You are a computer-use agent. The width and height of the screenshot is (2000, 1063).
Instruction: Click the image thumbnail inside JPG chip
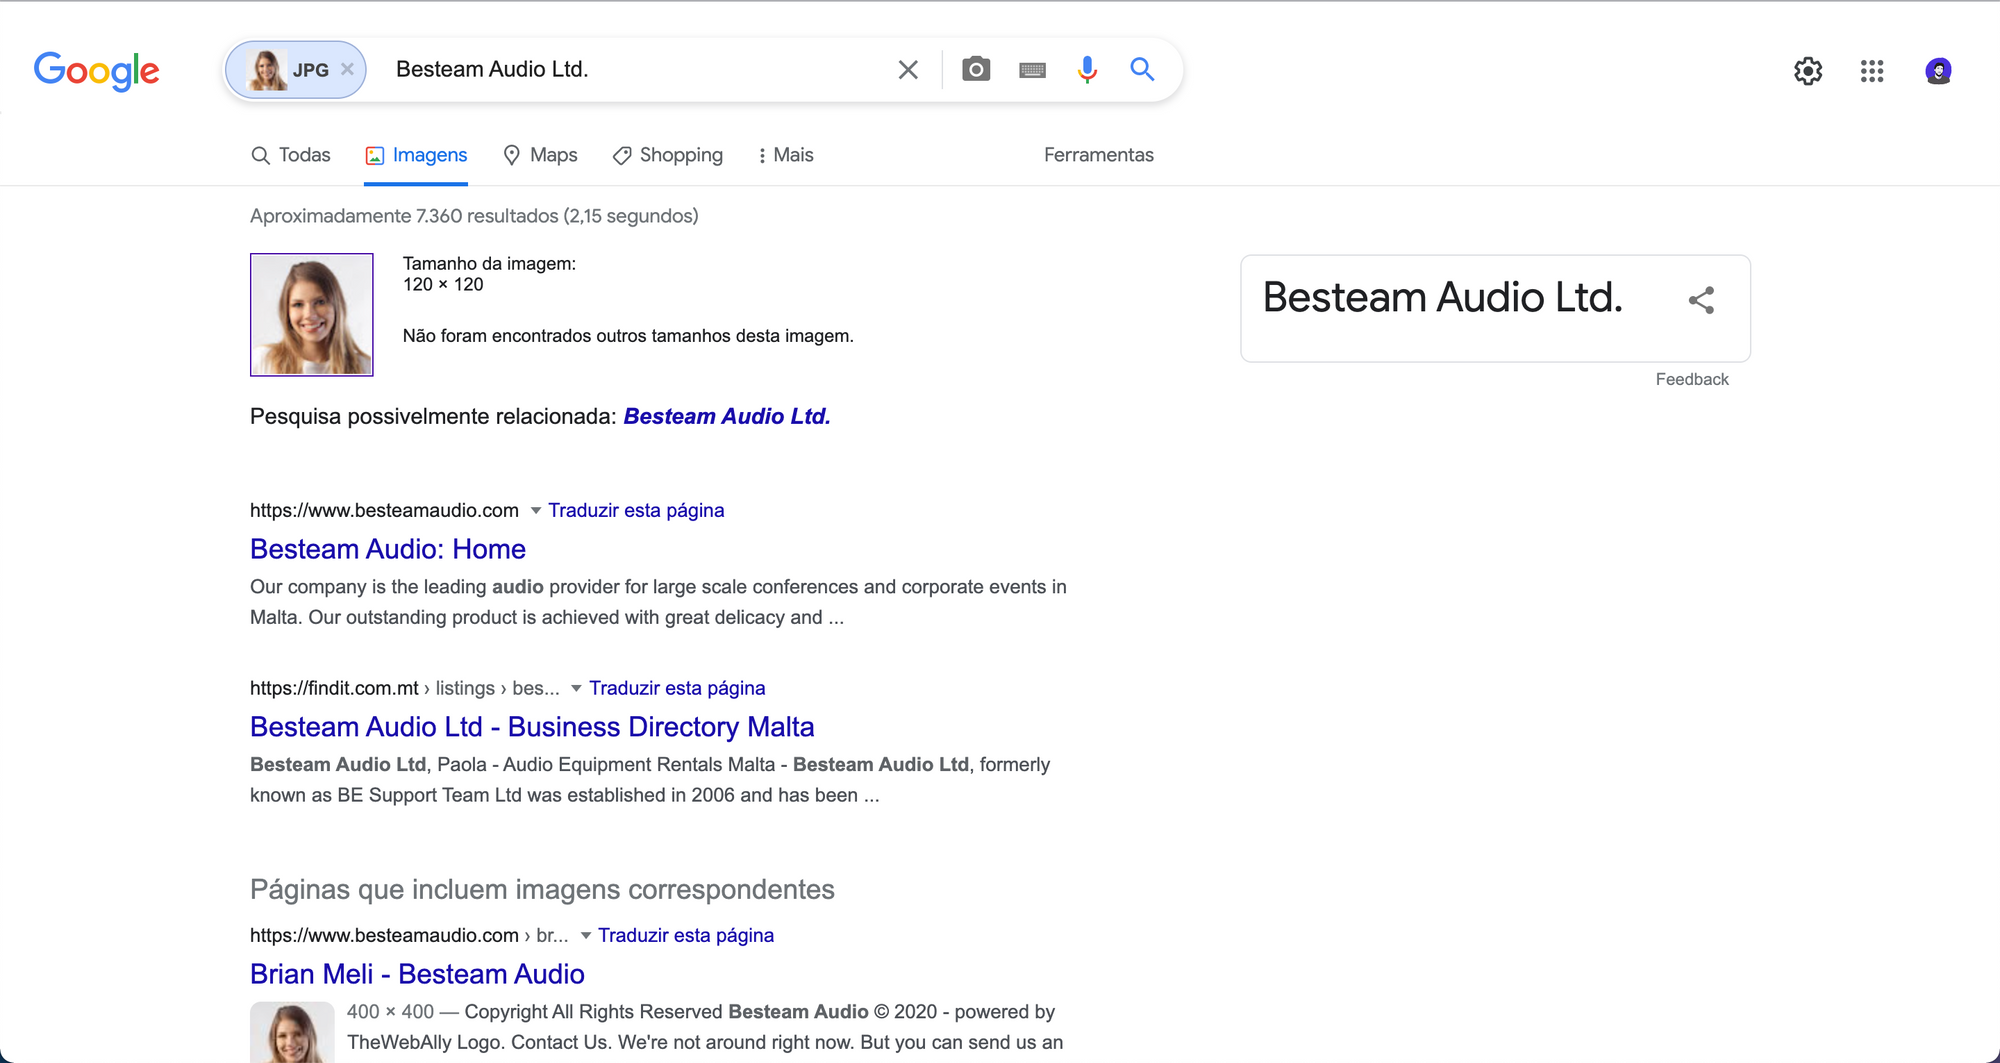click(267, 70)
